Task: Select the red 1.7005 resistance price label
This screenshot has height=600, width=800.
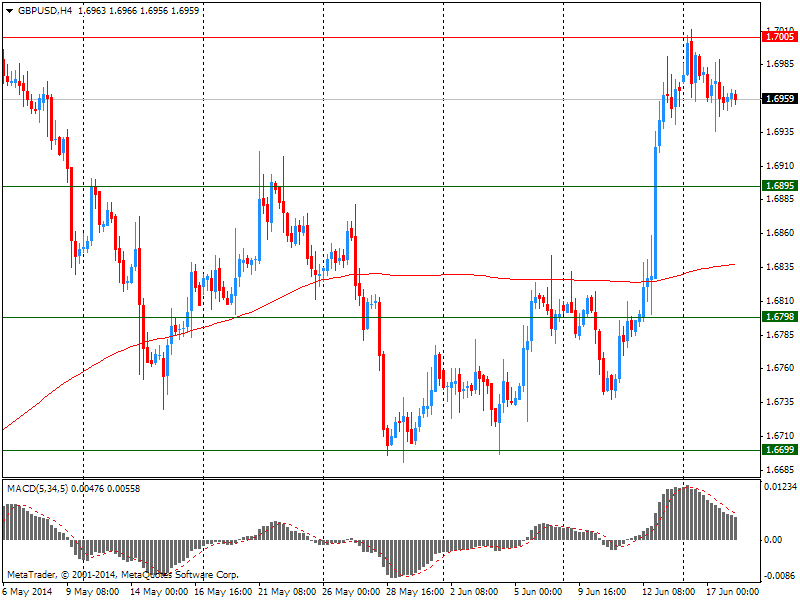Action: (780, 37)
